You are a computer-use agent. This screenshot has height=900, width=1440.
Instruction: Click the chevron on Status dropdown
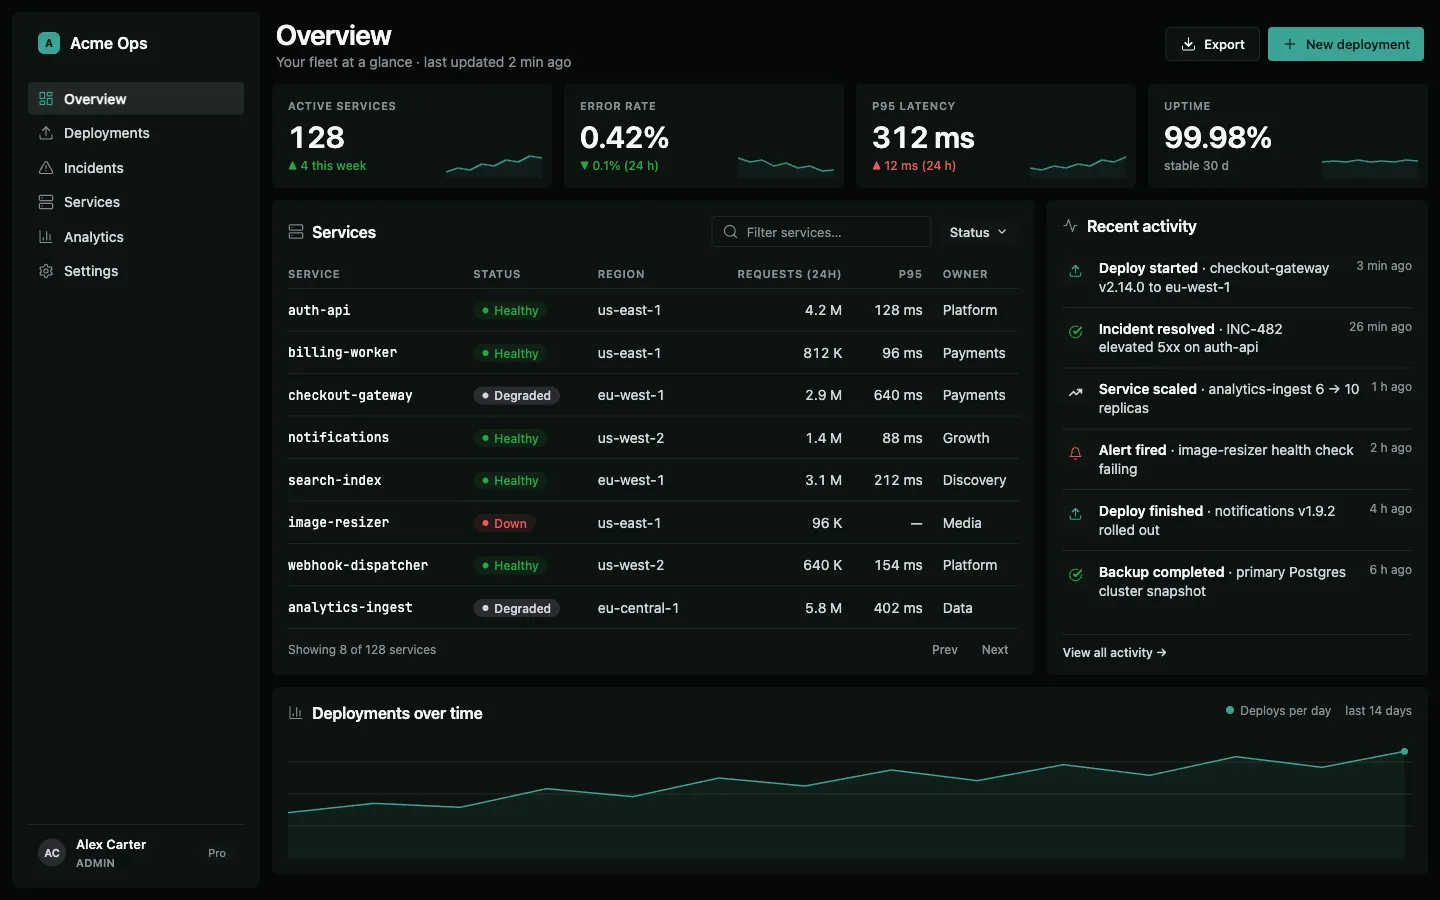click(x=1002, y=232)
